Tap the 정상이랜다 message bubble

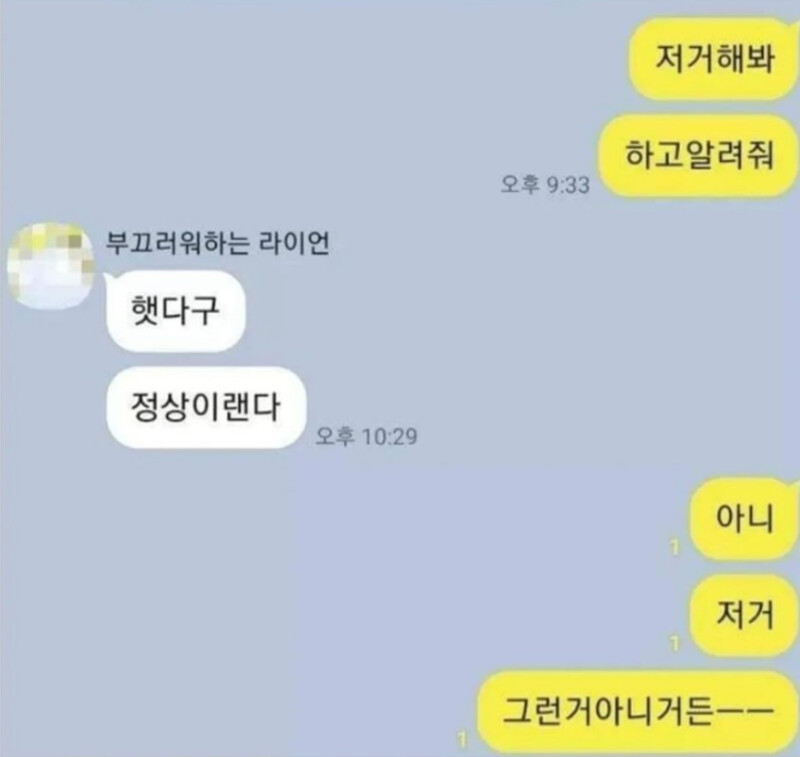click(206, 407)
